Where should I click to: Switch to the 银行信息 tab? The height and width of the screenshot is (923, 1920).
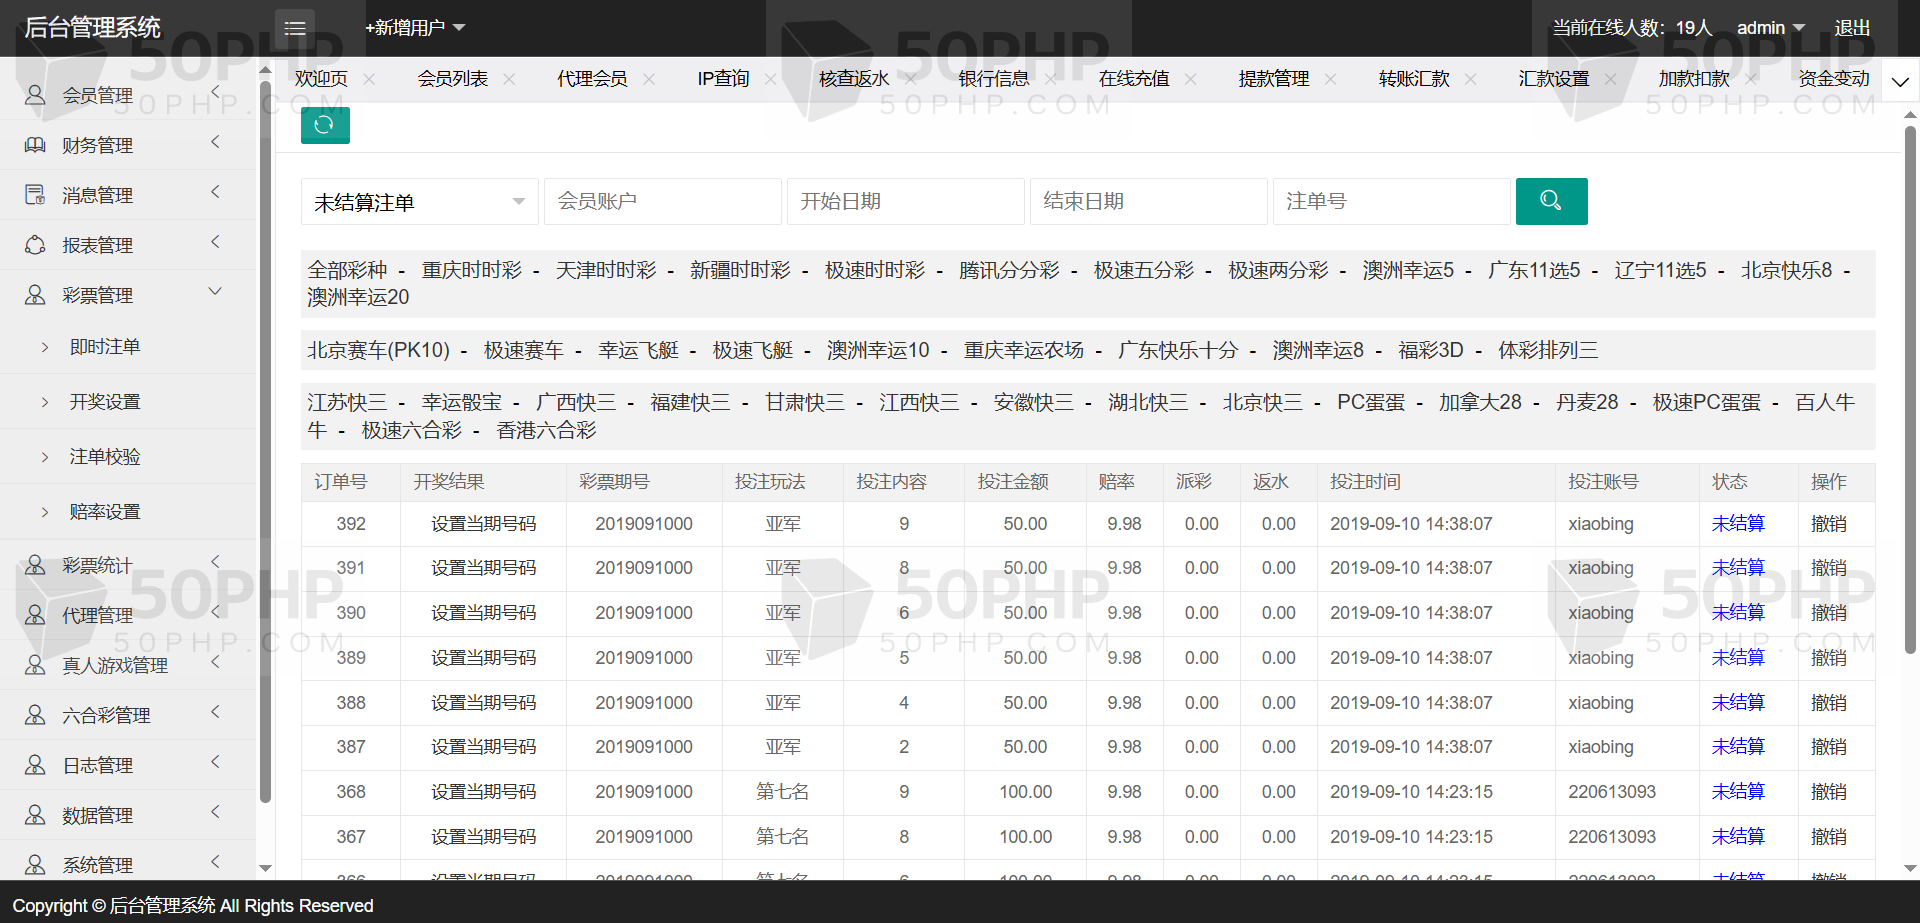tap(993, 79)
